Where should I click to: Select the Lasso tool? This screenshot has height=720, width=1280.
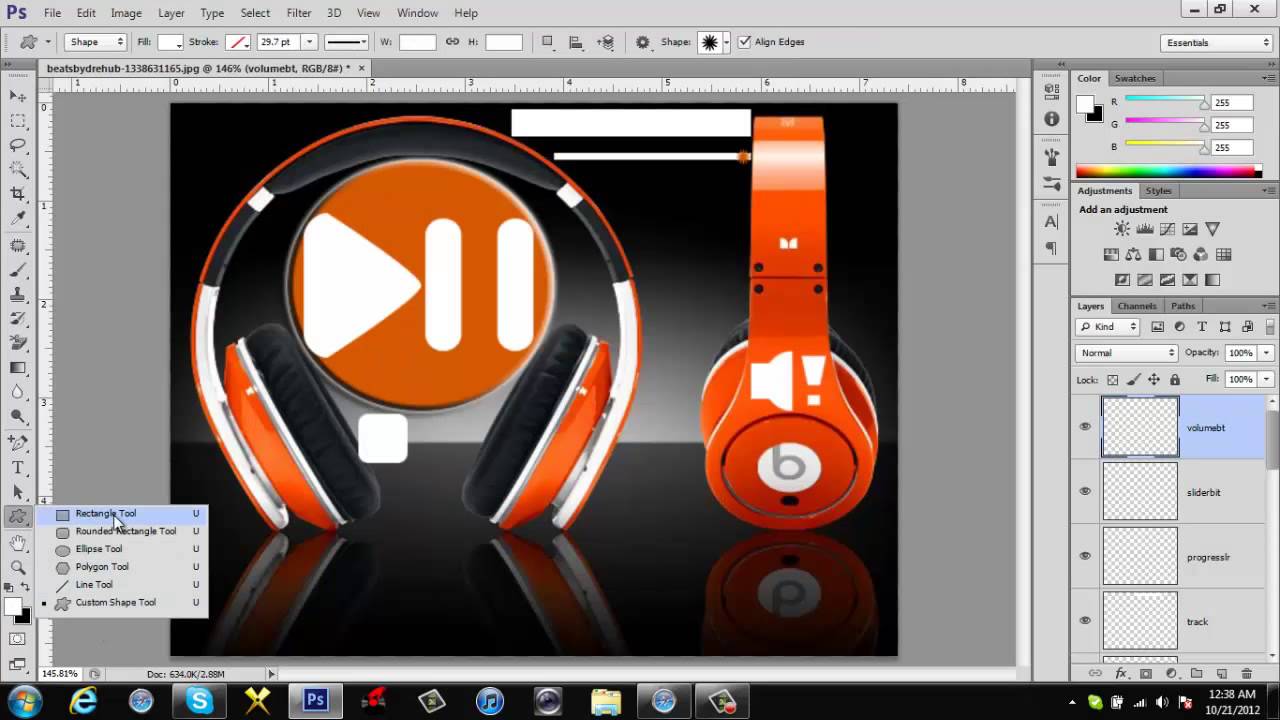pyautogui.click(x=18, y=145)
